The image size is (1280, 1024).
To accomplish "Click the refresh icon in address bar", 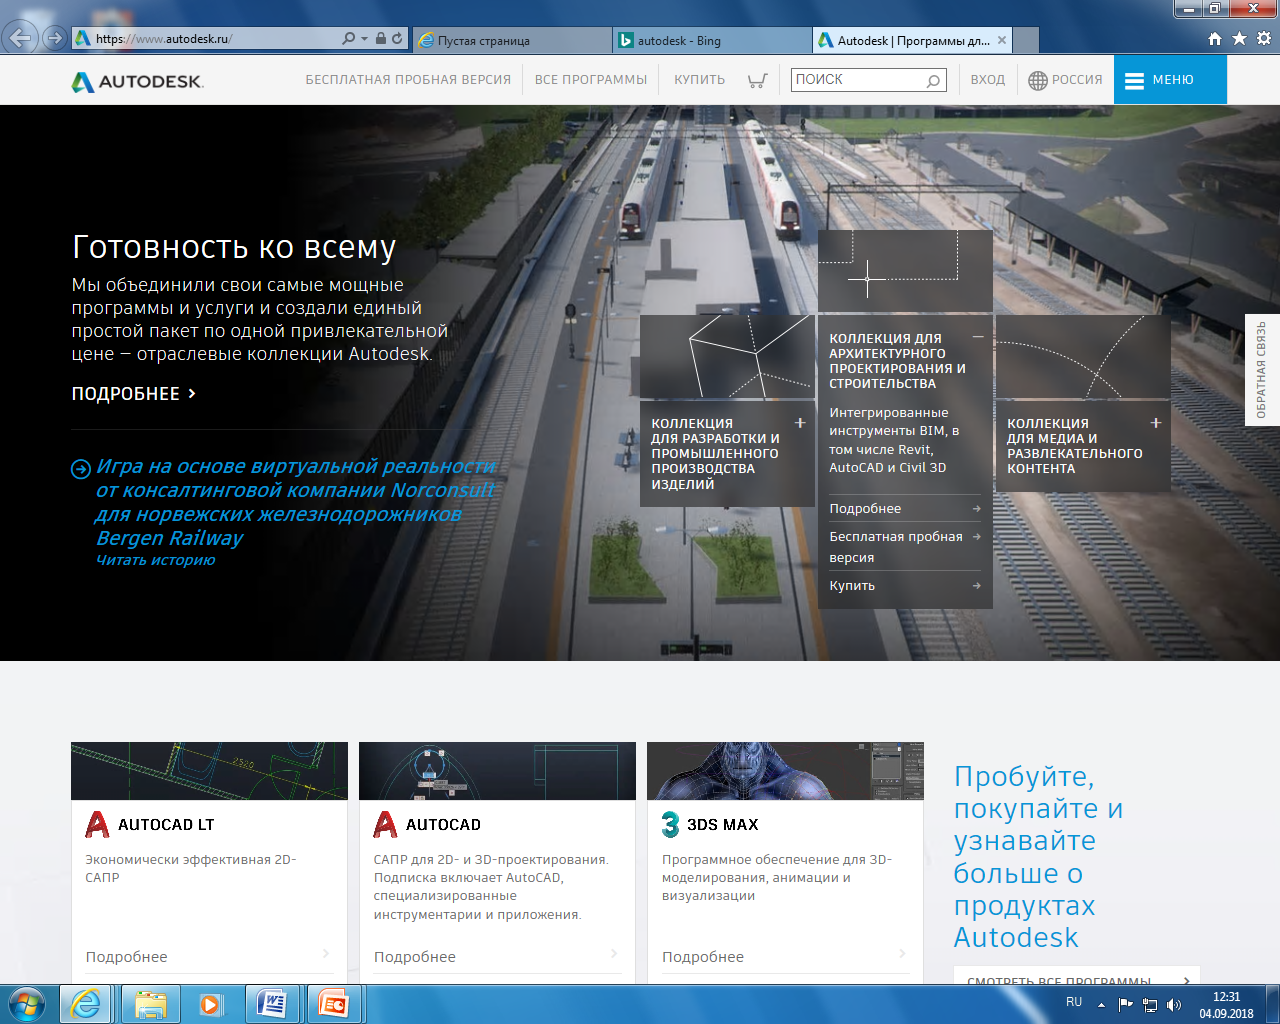I will point(397,38).
